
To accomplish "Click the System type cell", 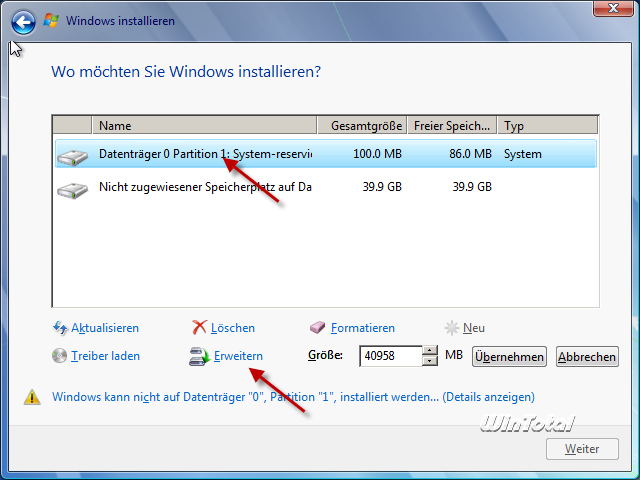I will point(522,154).
